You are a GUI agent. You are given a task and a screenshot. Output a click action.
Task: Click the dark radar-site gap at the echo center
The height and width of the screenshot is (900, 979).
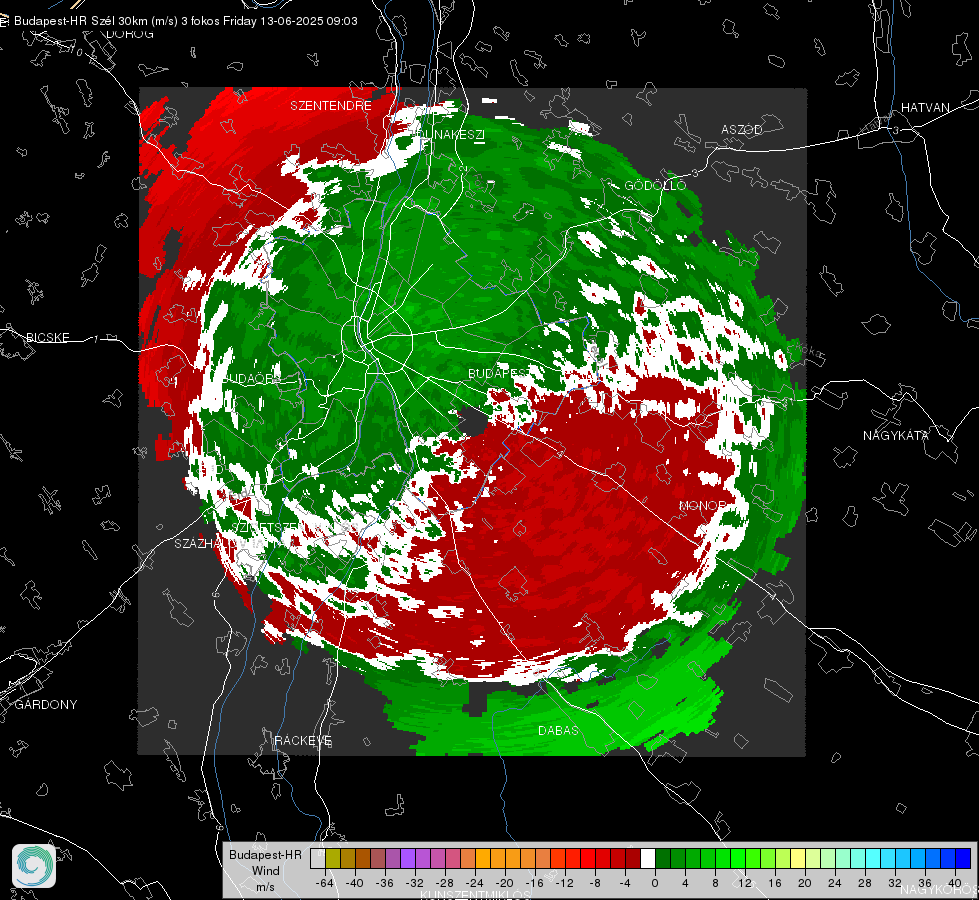(473, 420)
